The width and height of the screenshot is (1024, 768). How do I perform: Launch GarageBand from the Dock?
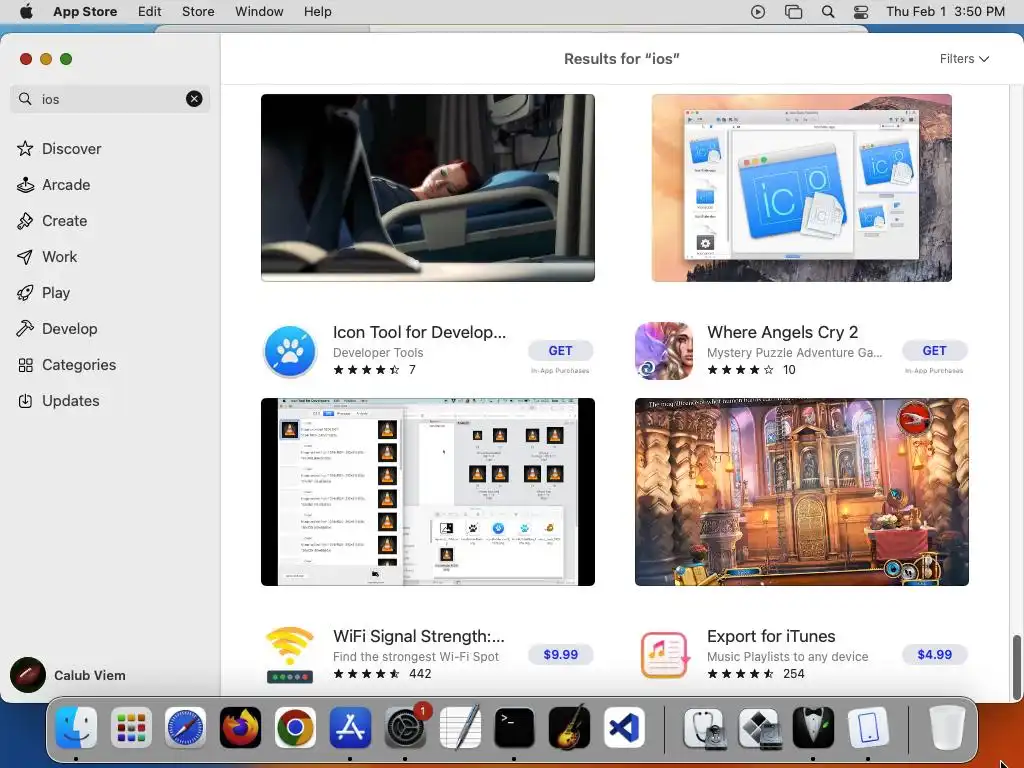point(569,728)
